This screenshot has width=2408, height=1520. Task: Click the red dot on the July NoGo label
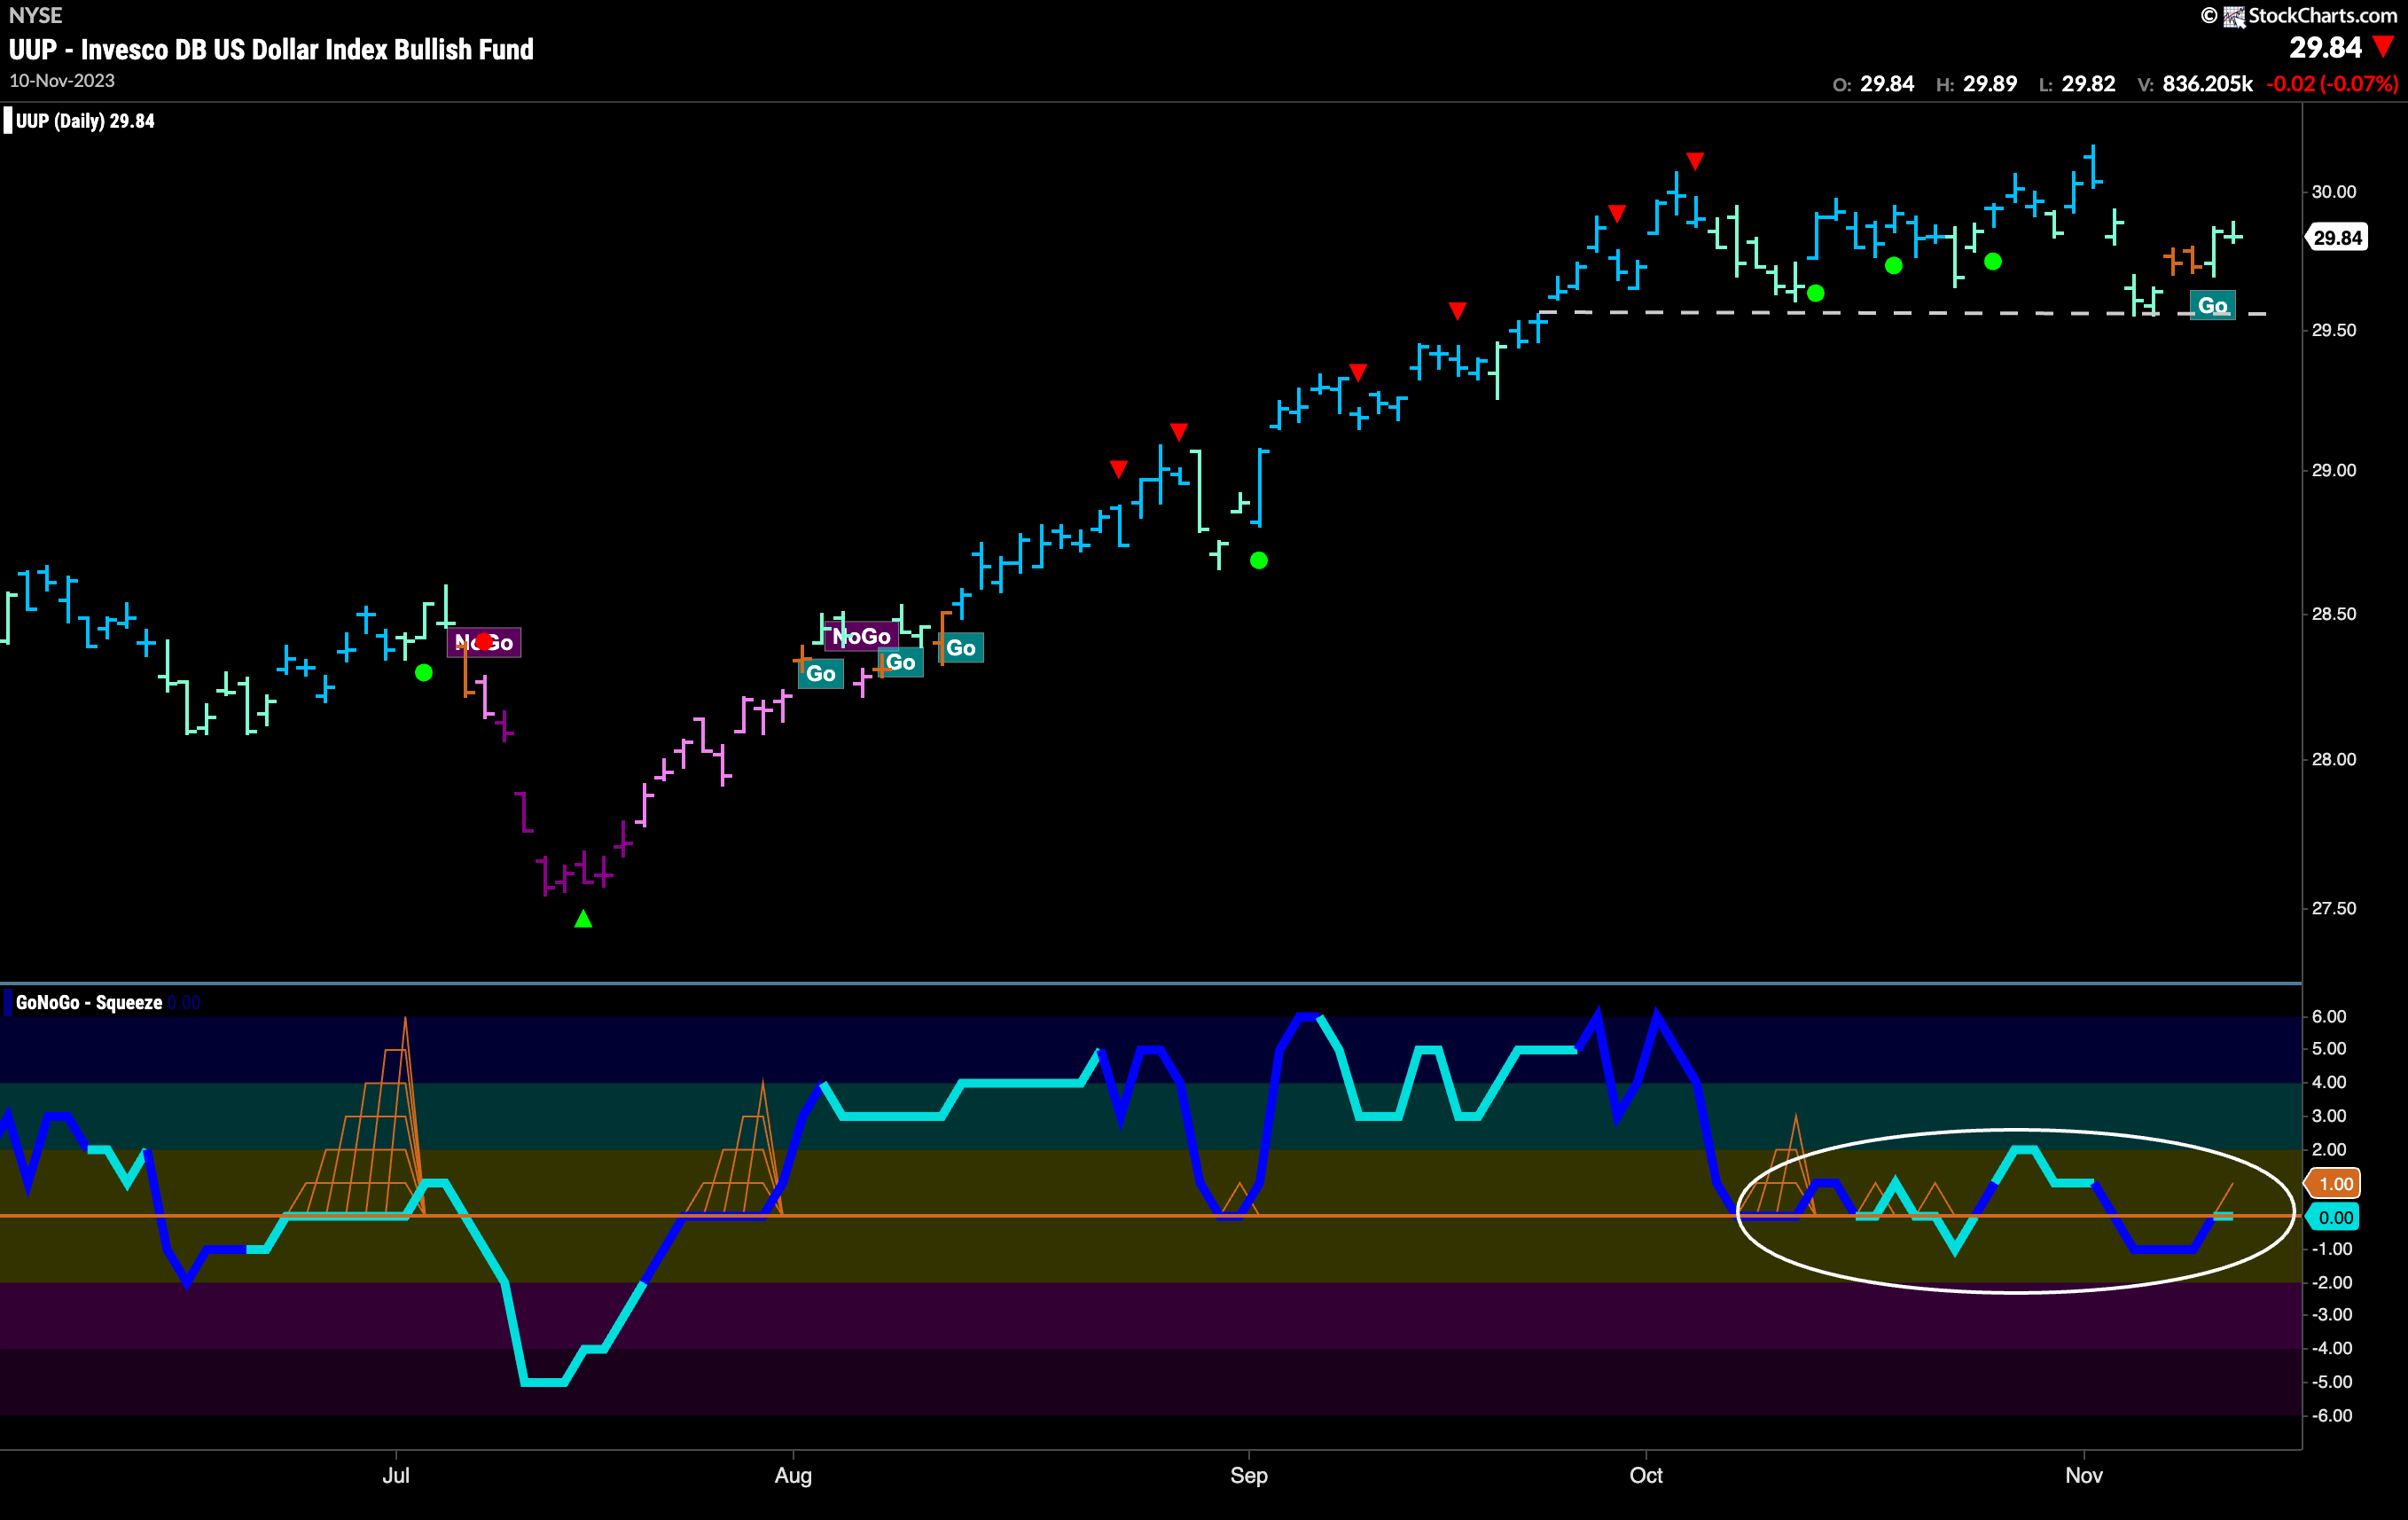[x=484, y=641]
